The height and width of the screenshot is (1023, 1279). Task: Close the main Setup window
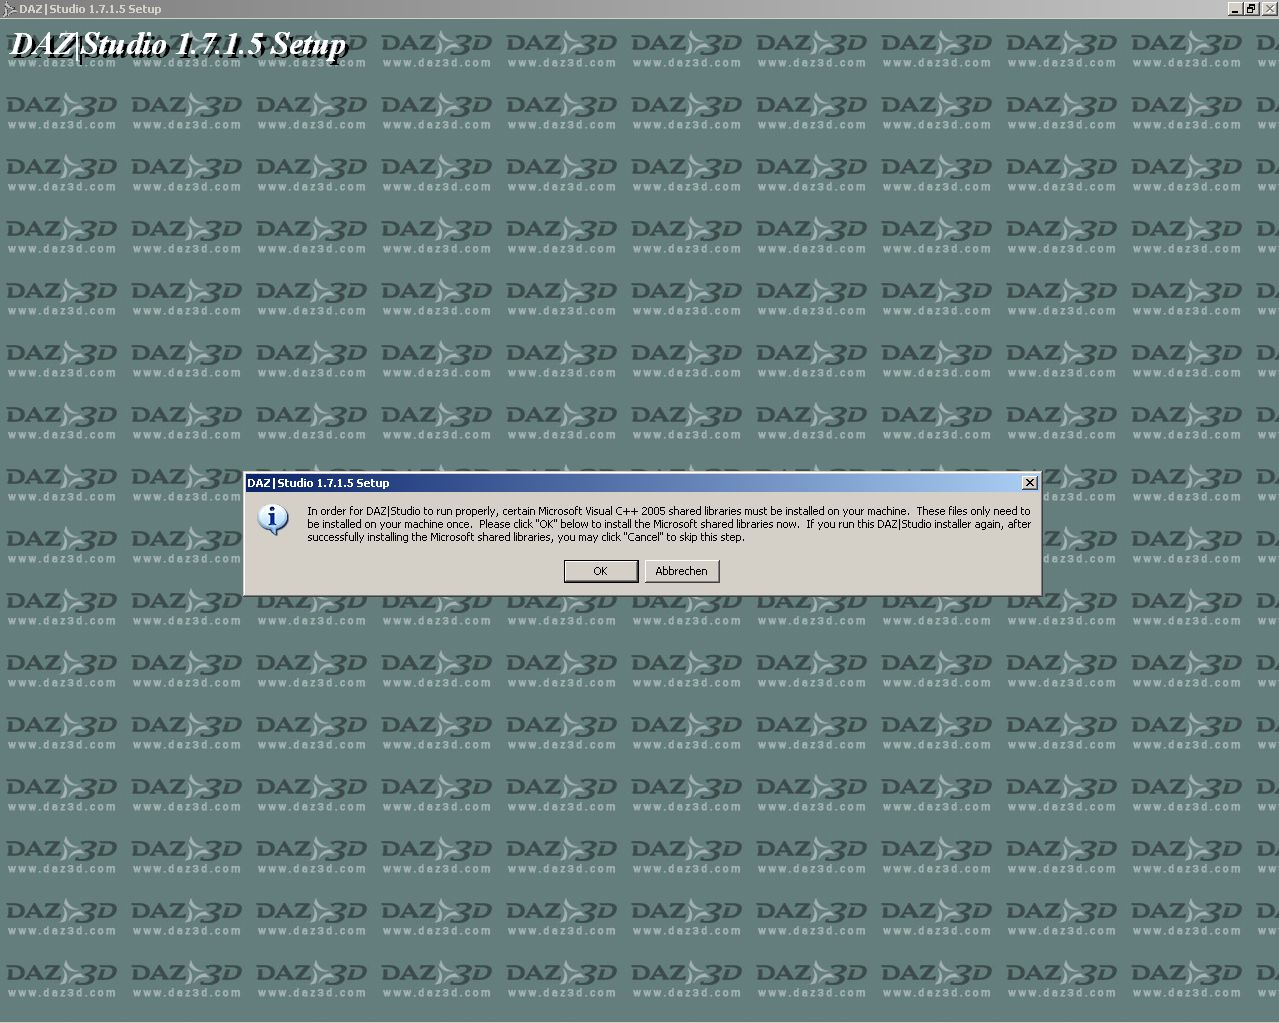(x=1269, y=8)
